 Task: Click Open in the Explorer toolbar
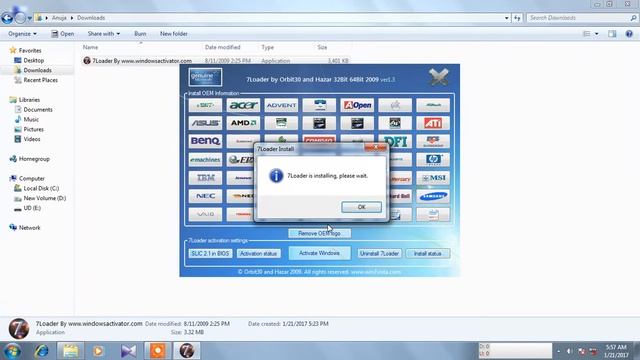62,34
